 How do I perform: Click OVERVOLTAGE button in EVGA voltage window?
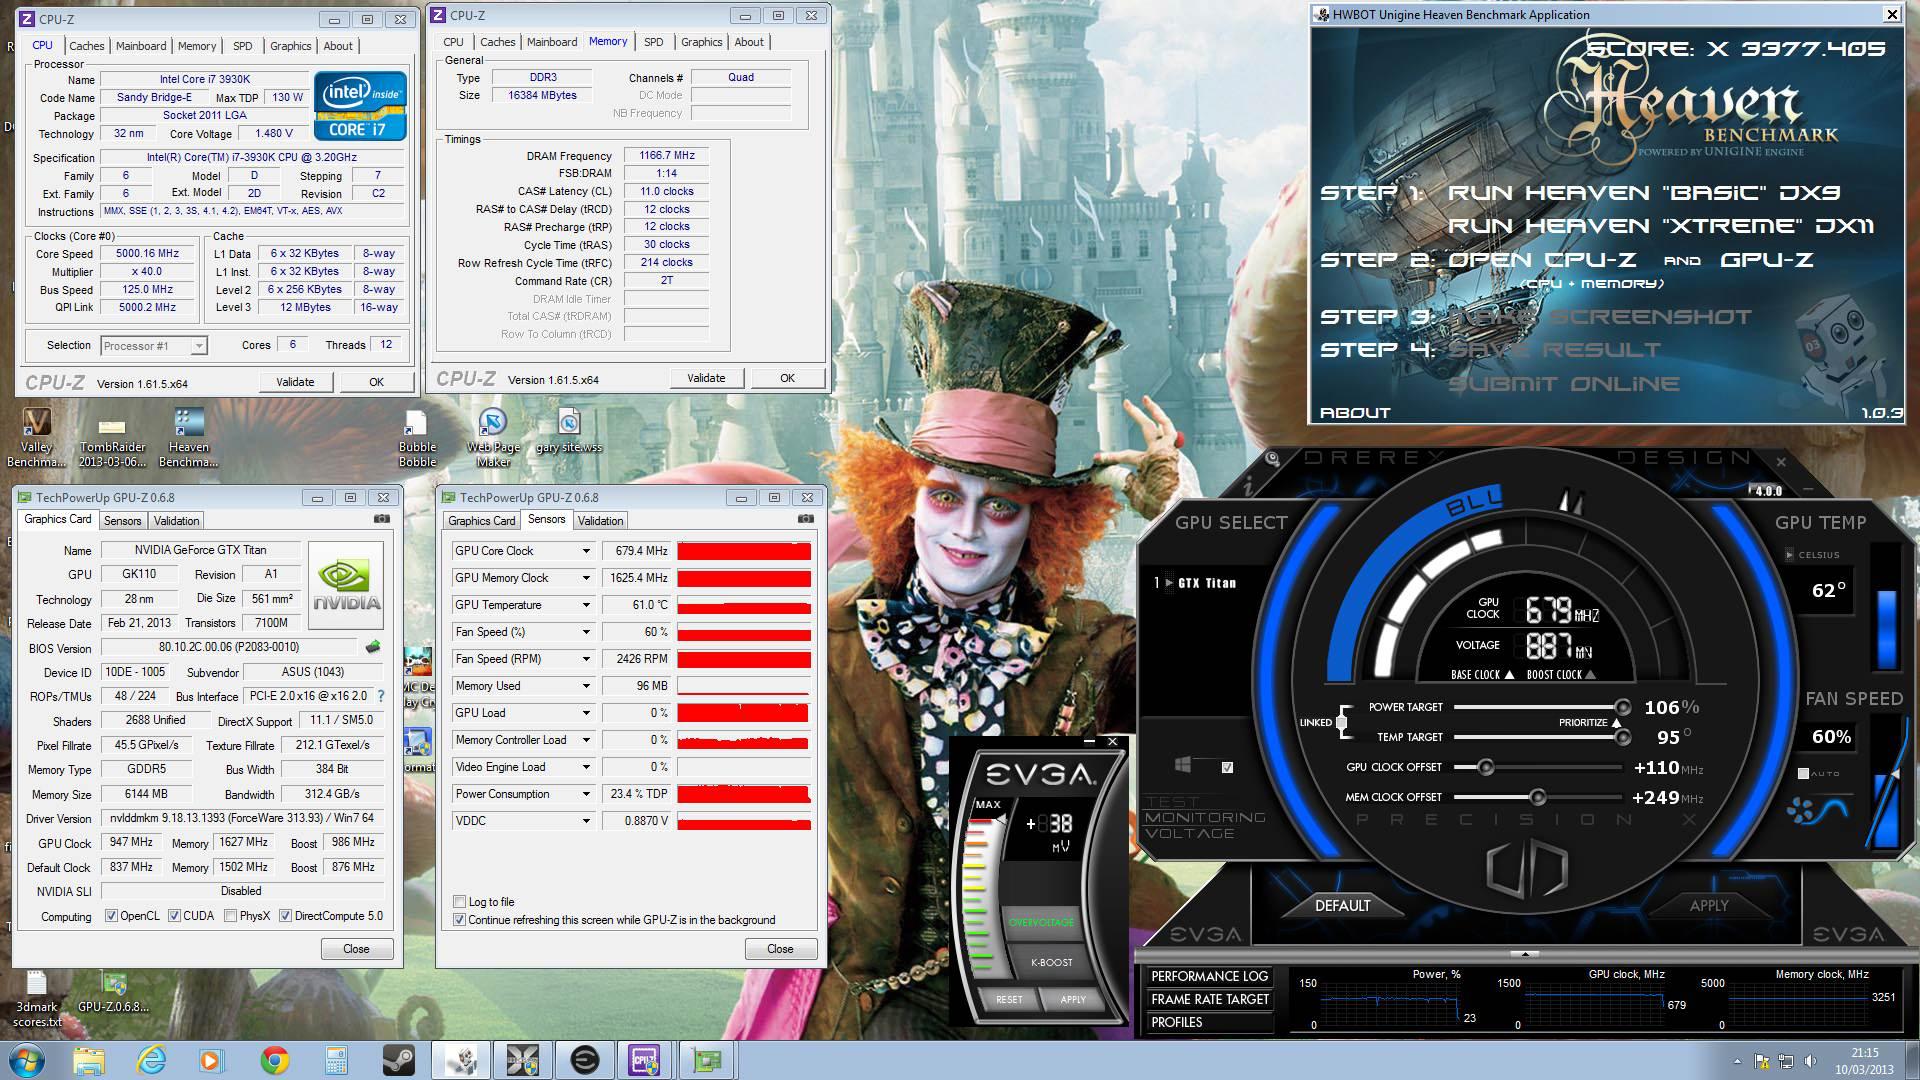pos(1041,922)
